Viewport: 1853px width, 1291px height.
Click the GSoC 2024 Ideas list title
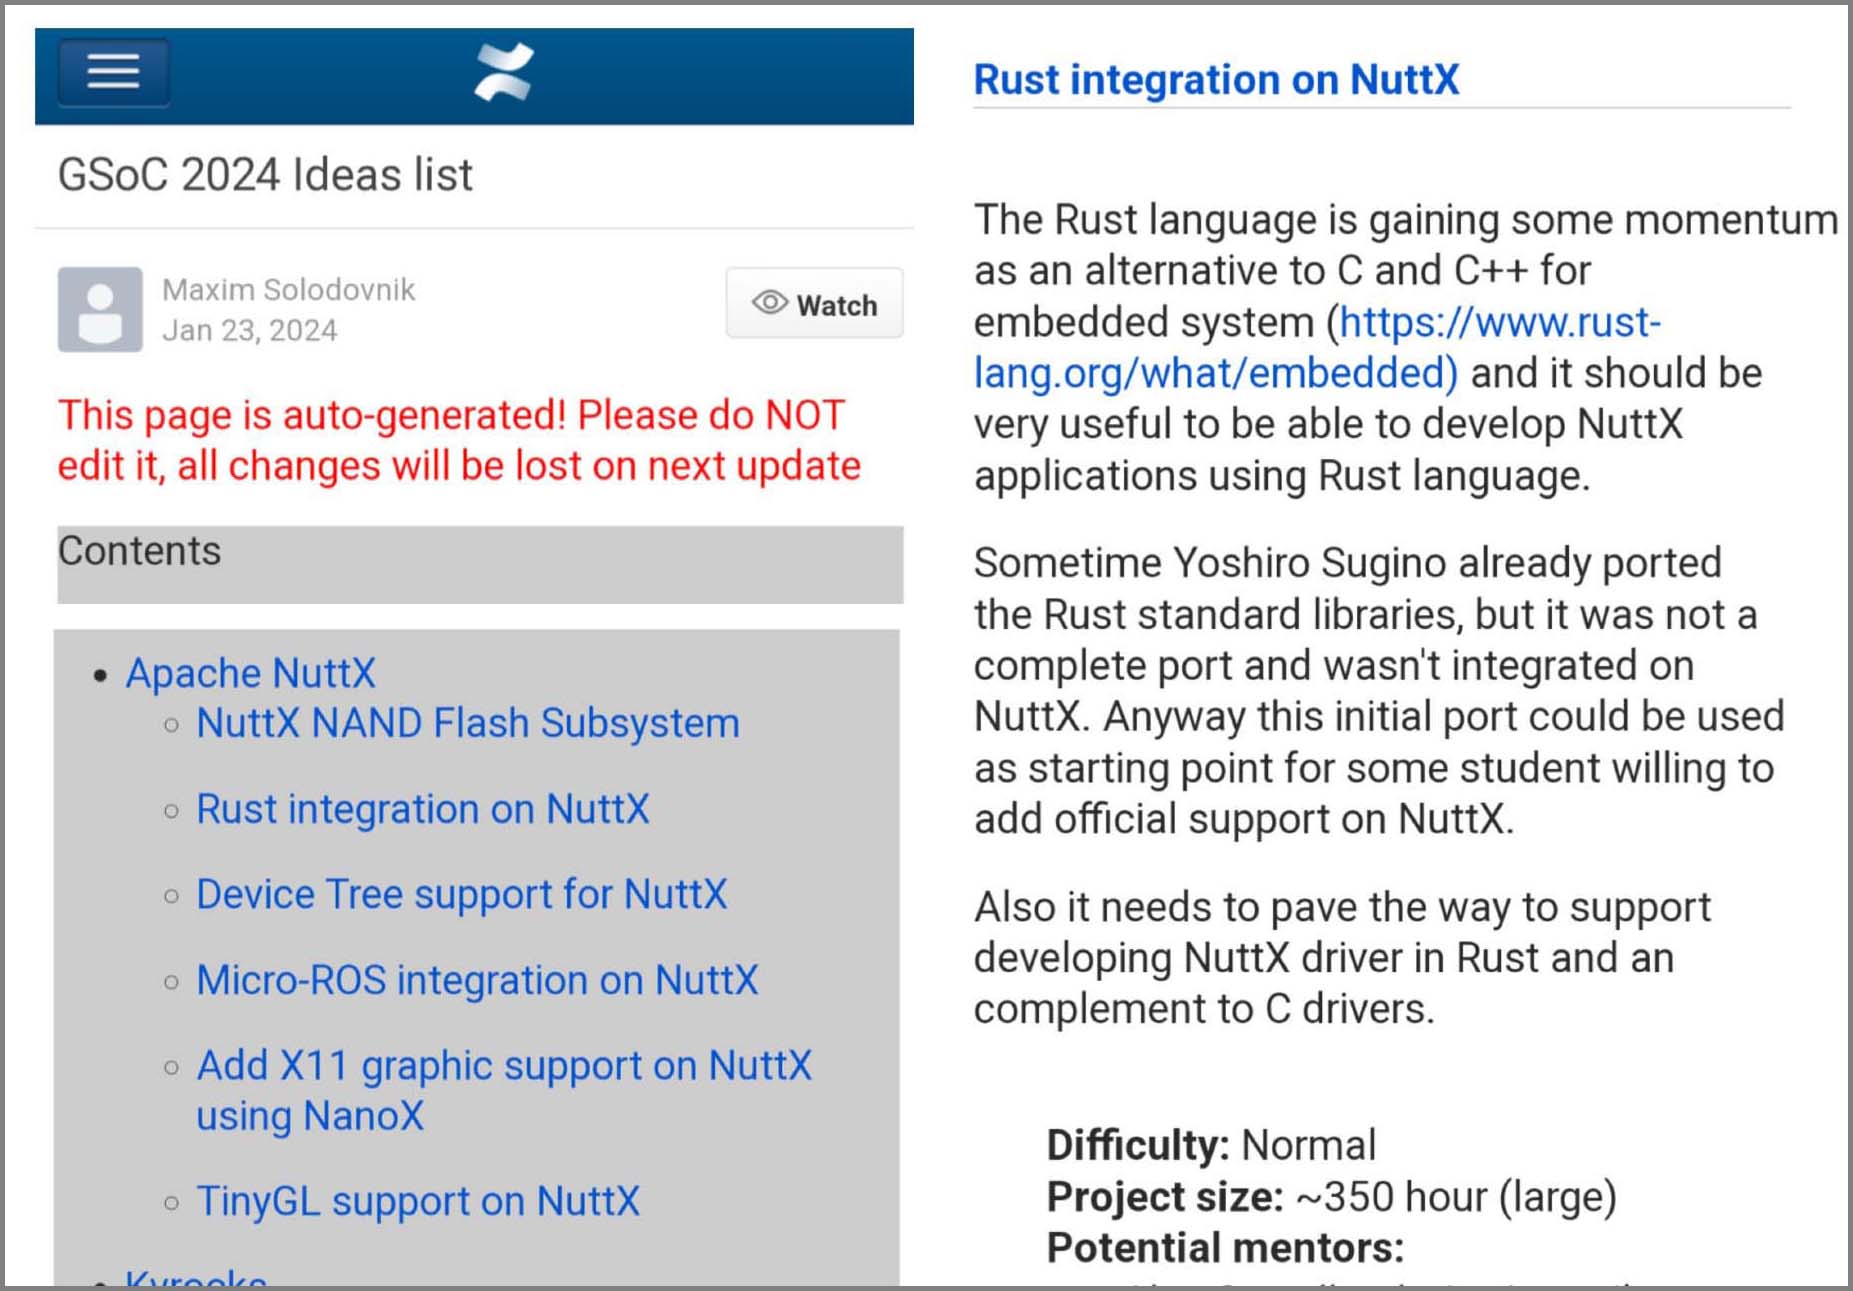(265, 175)
